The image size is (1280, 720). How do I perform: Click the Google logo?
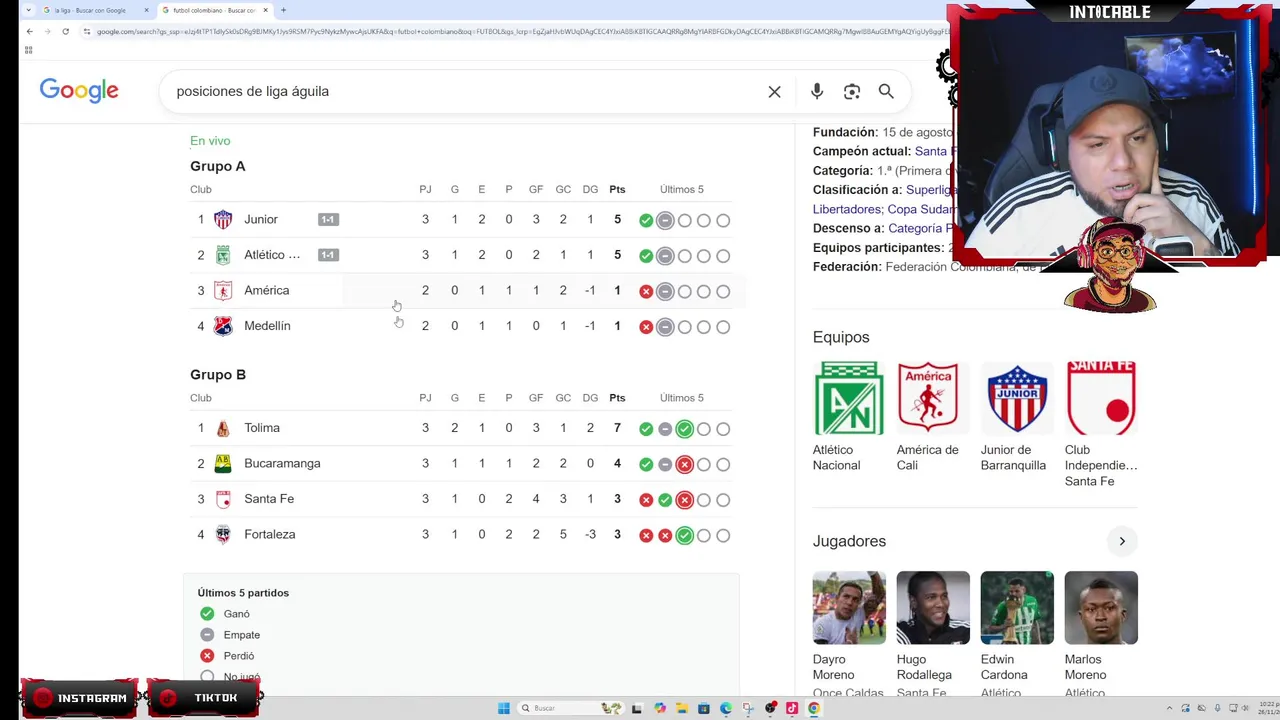(79, 91)
